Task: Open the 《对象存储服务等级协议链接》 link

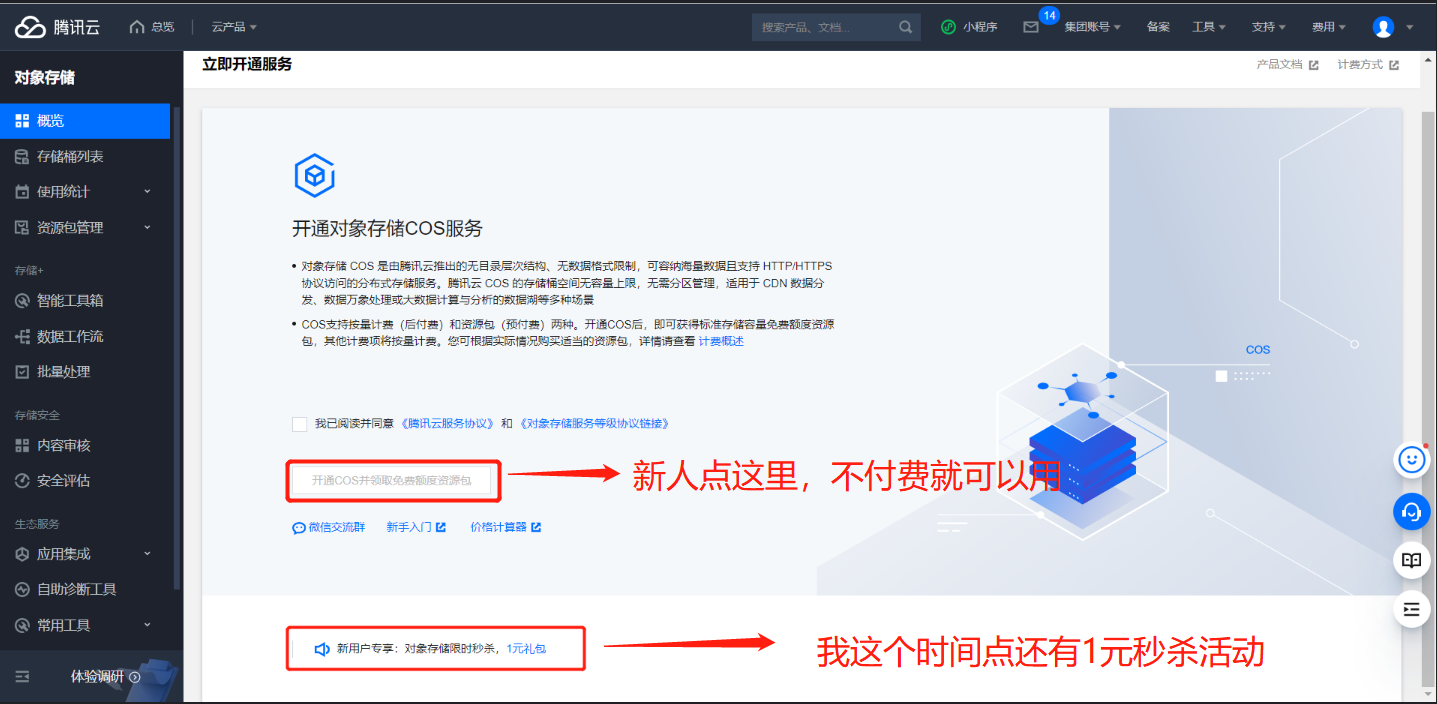Action: pyautogui.click(x=595, y=424)
